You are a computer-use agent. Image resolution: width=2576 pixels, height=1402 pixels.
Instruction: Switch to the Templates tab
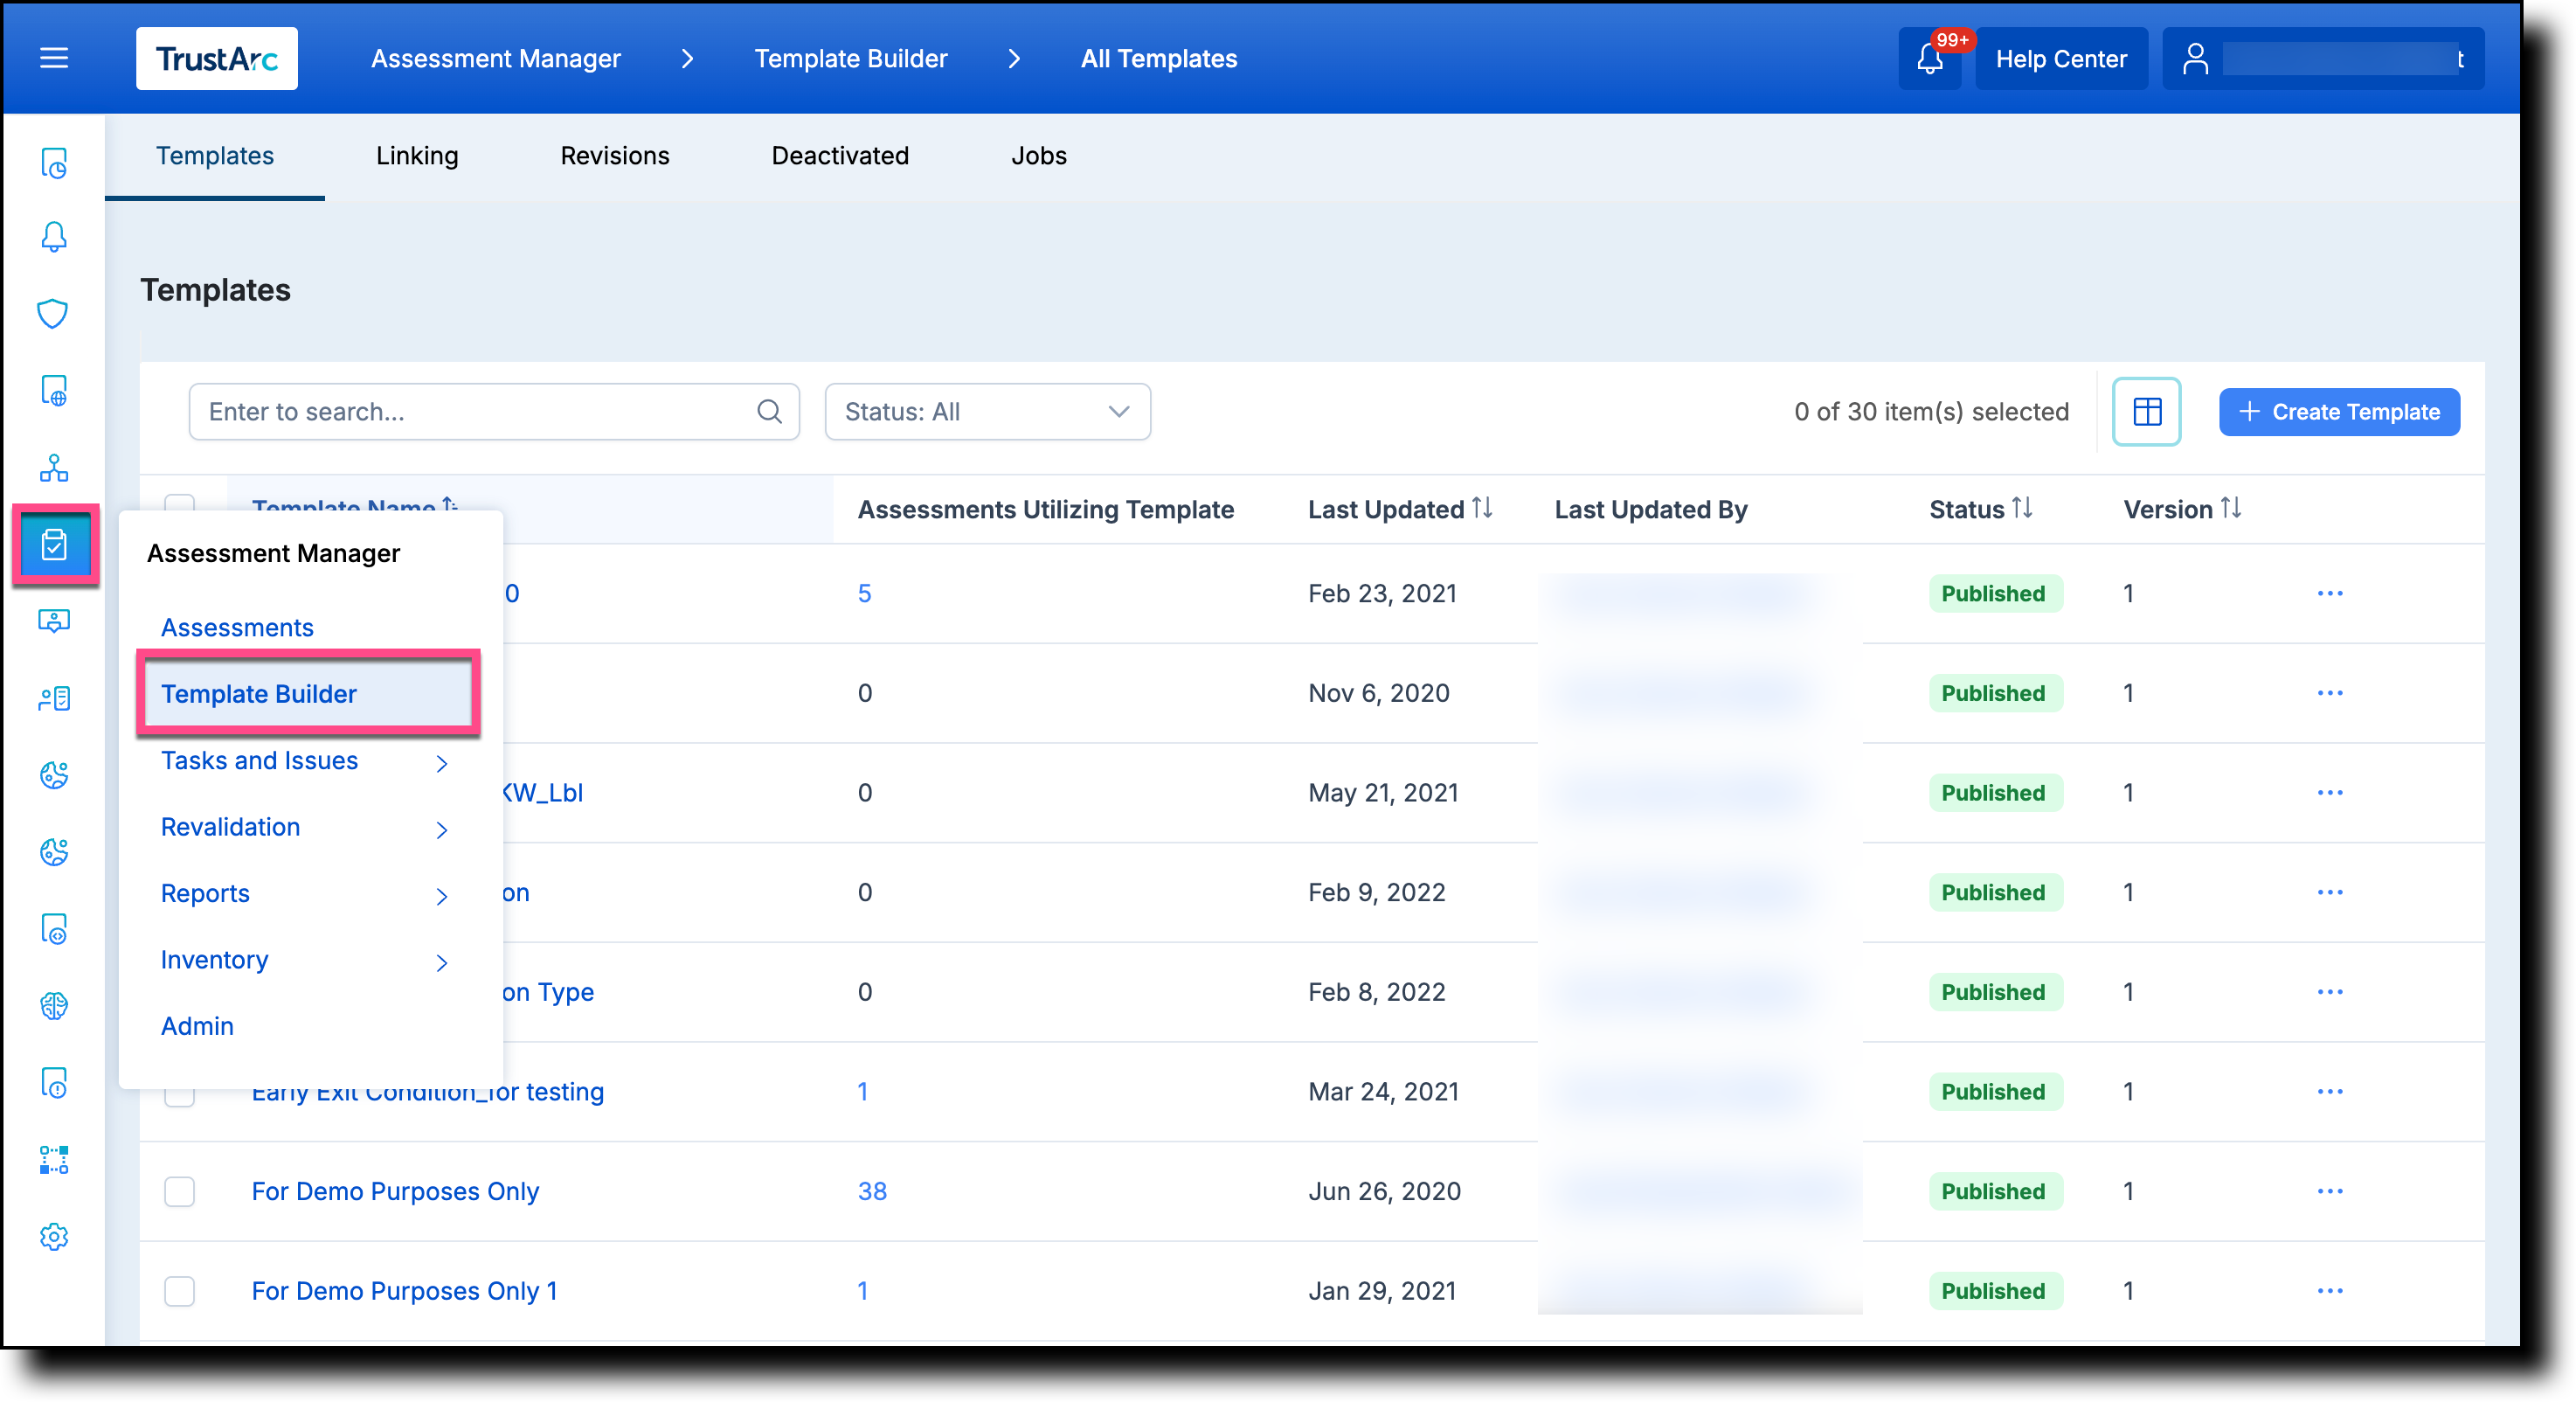coord(215,156)
